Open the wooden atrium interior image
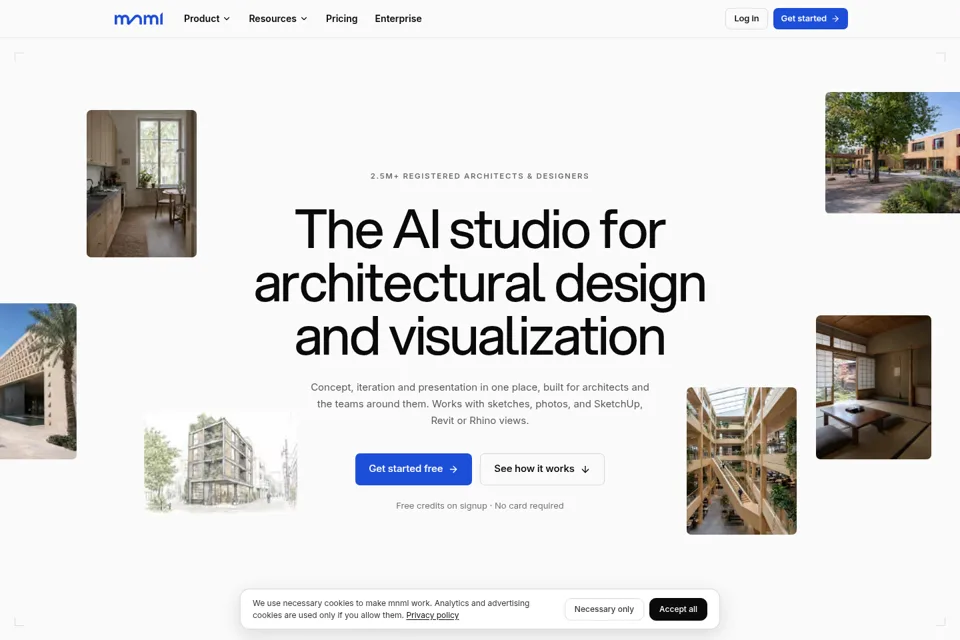Viewport: 960px width, 640px height. click(x=741, y=461)
